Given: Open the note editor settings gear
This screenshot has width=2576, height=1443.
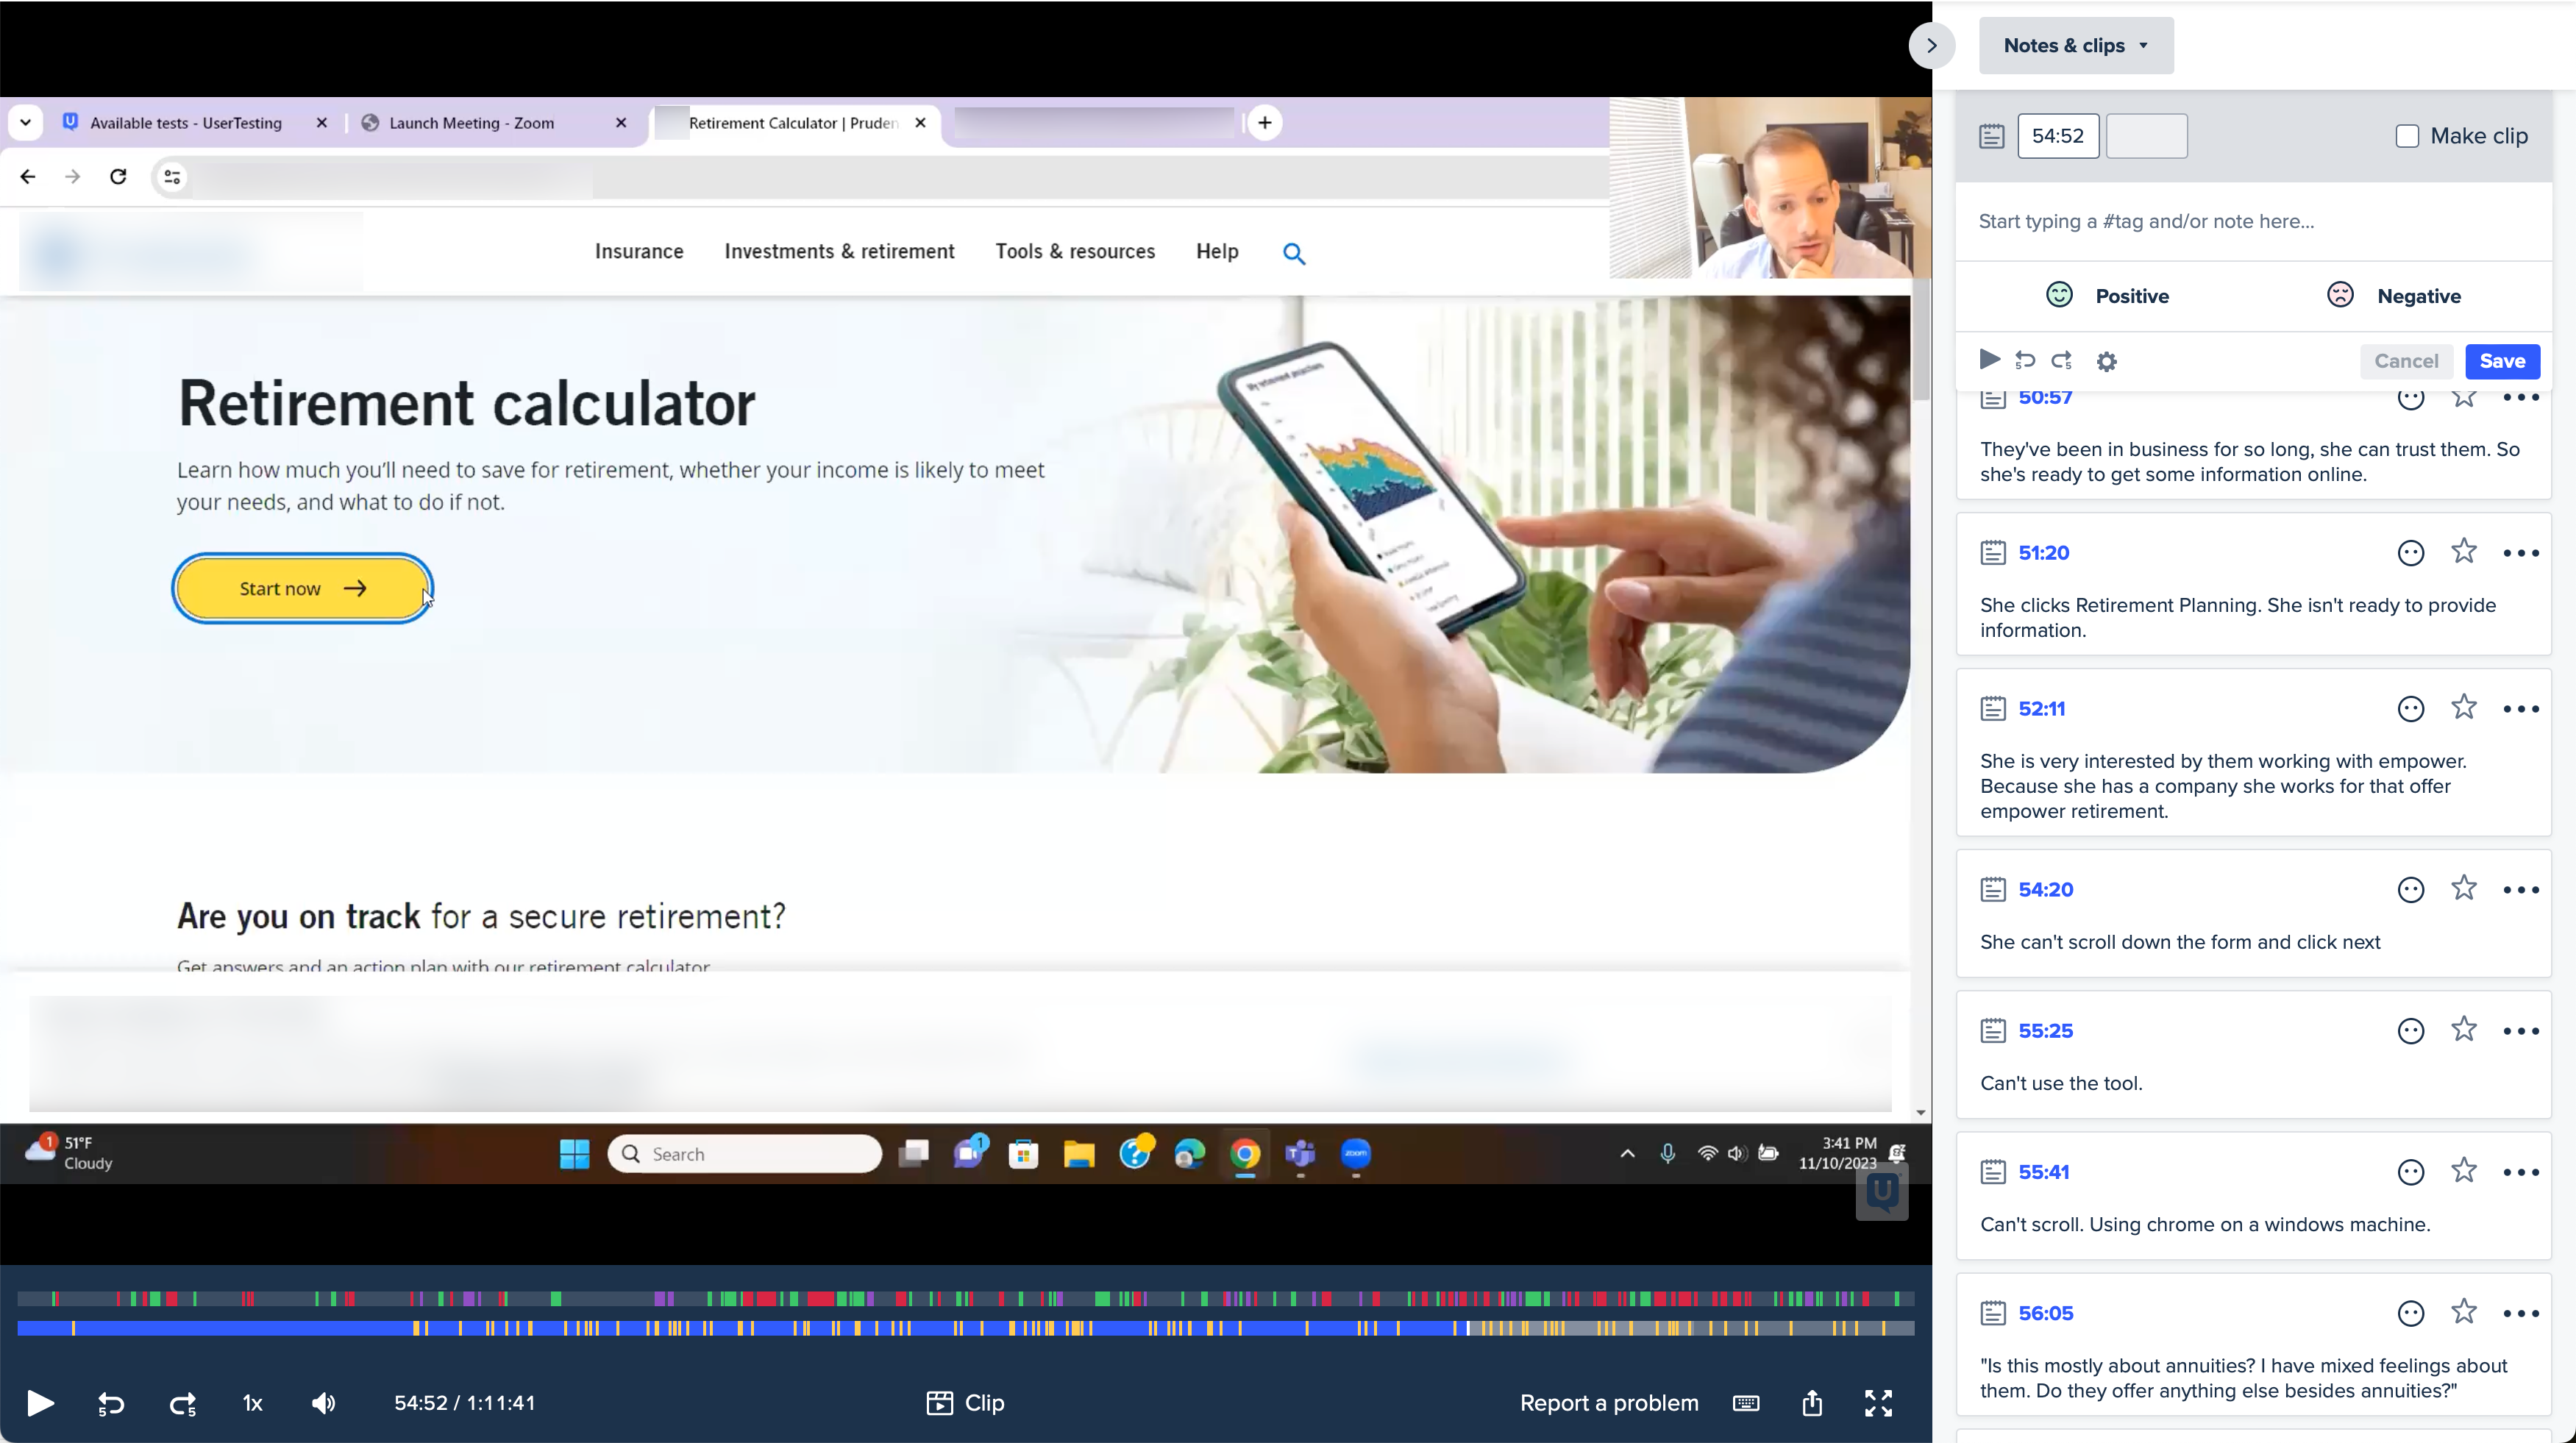Looking at the screenshot, I should pyautogui.click(x=2106, y=361).
